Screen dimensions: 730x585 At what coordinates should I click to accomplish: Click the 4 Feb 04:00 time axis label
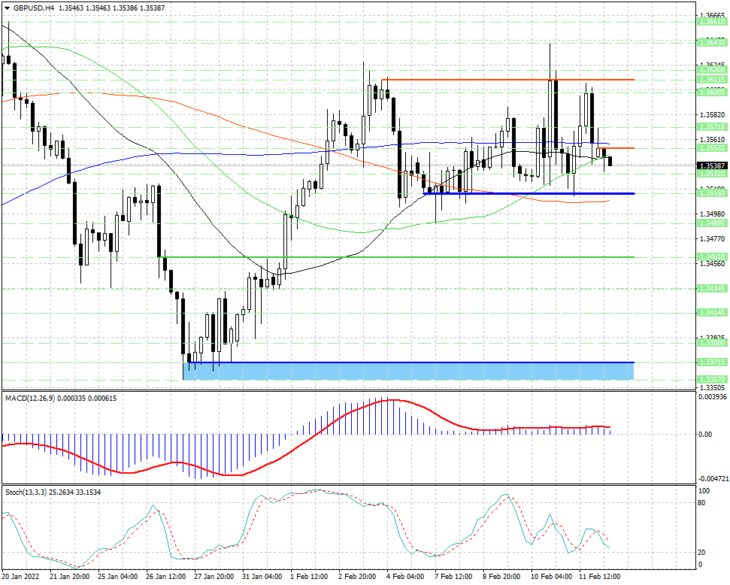pos(406,576)
